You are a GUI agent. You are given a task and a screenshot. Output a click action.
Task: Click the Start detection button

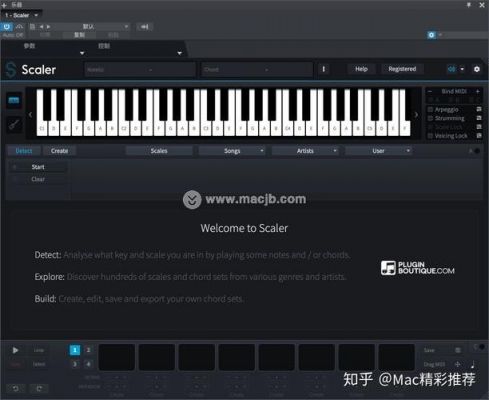[x=38, y=167]
